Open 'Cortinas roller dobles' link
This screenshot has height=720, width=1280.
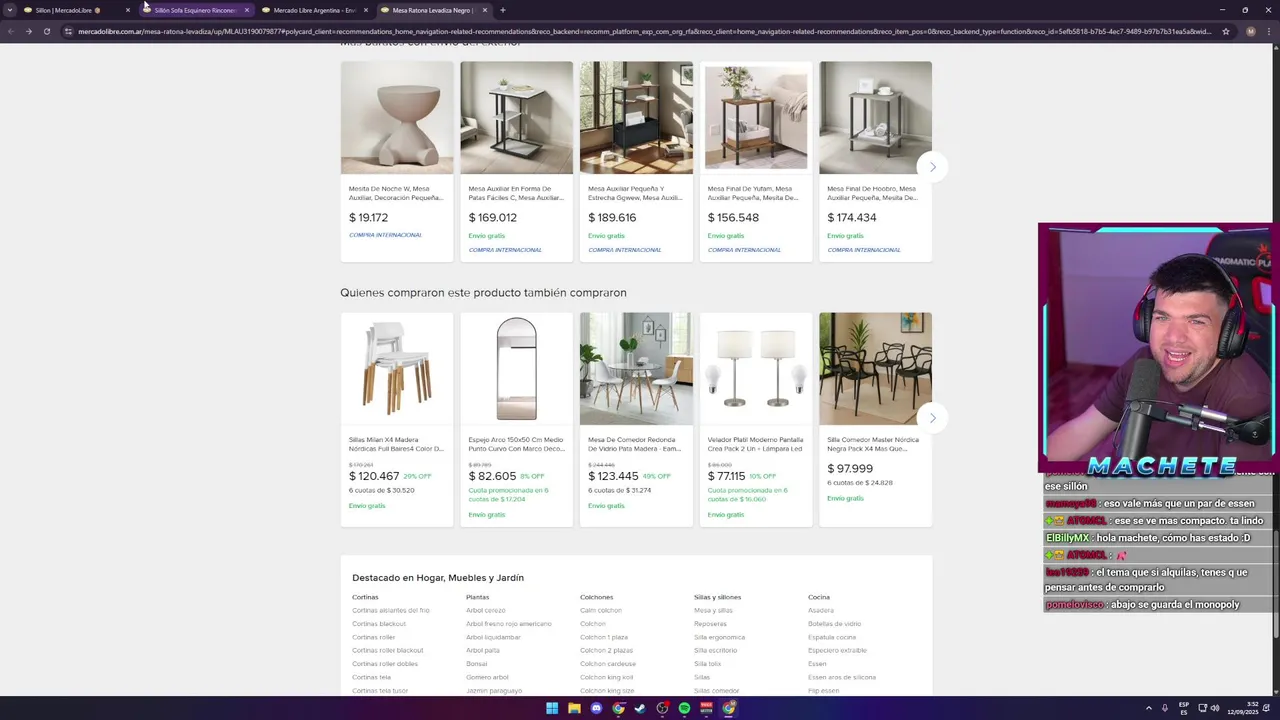coord(385,664)
